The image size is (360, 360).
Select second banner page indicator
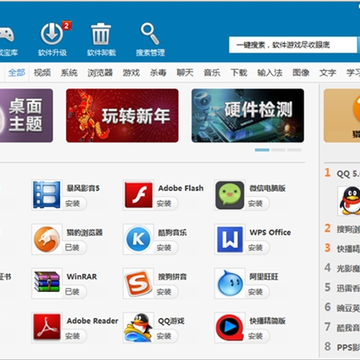tap(278, 150)
